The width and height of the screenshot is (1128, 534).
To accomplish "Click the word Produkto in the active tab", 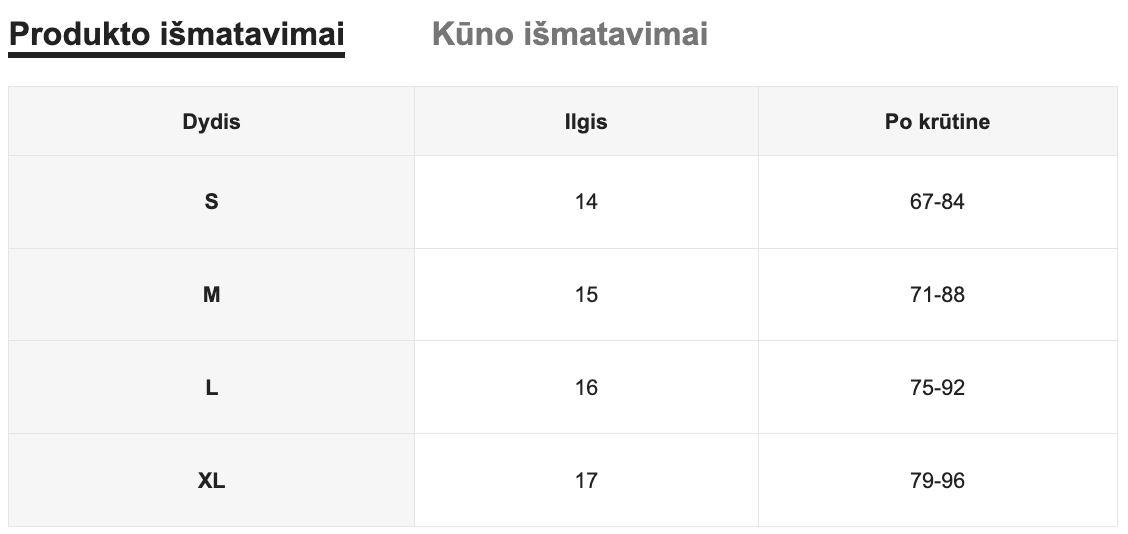I will click(x=79, y=34).
